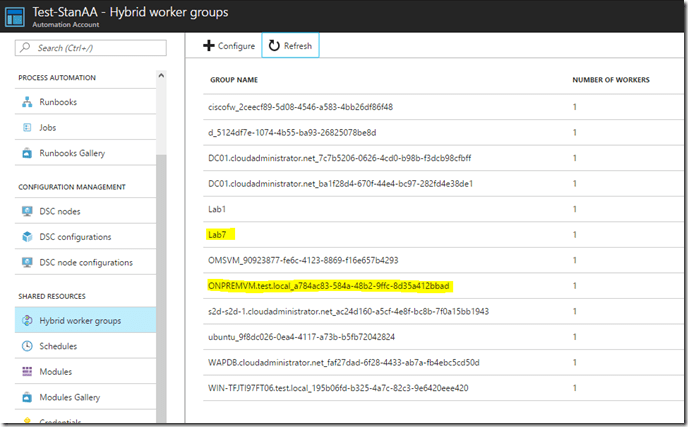Refresh the hybrid worker groups list

coord(290,46)
